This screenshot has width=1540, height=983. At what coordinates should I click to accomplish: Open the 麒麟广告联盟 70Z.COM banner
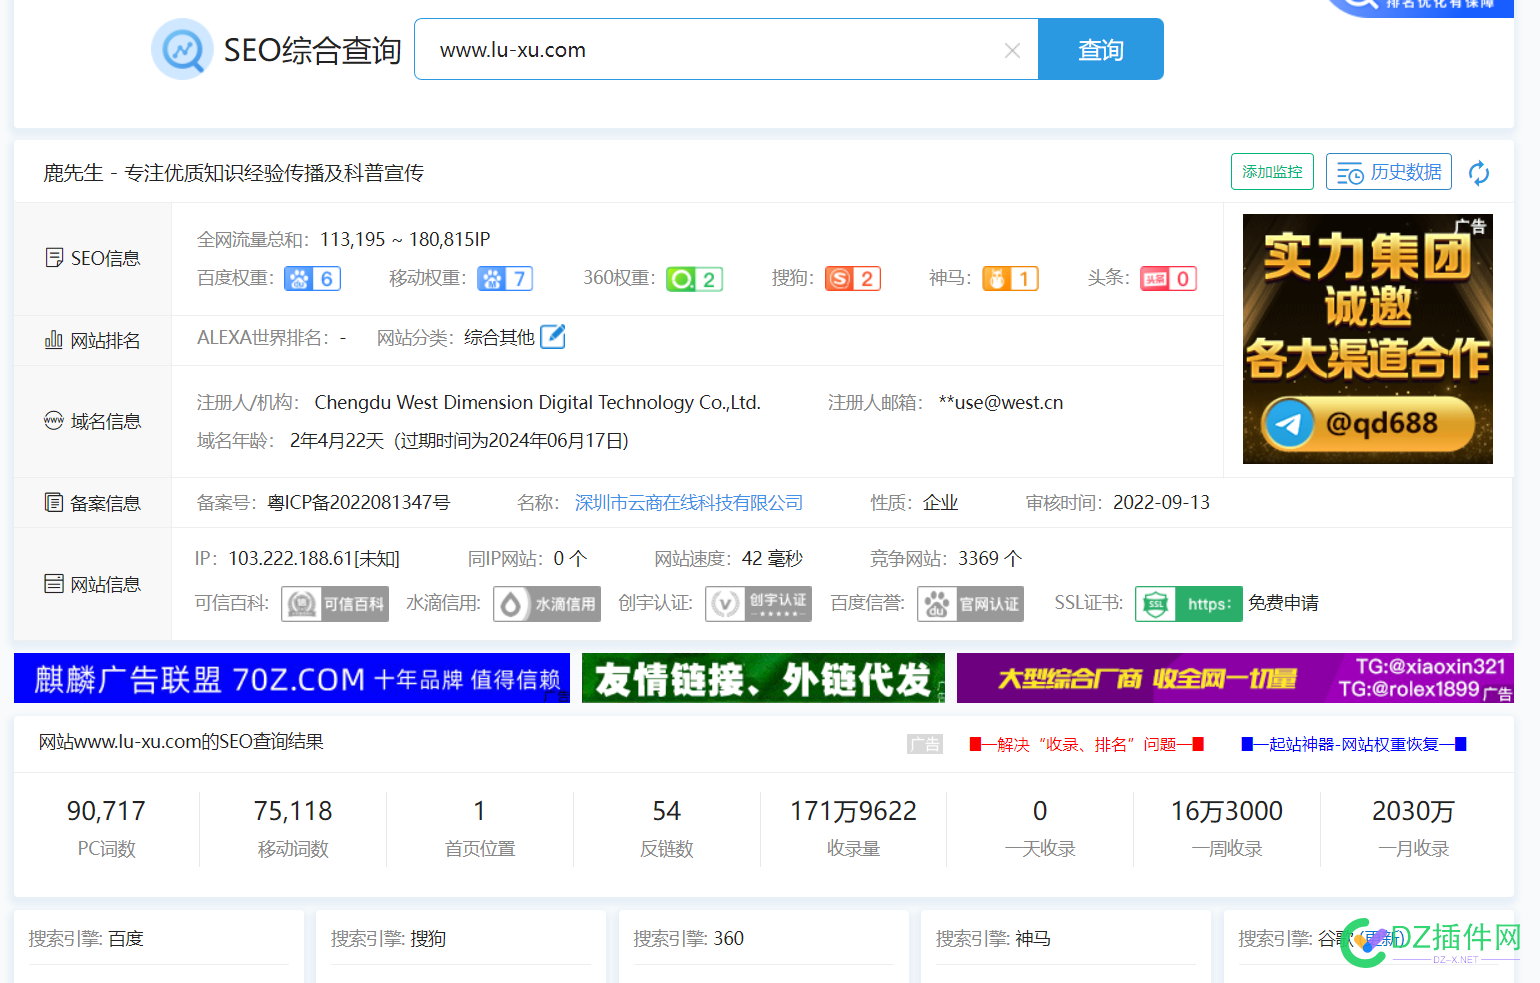292,678
